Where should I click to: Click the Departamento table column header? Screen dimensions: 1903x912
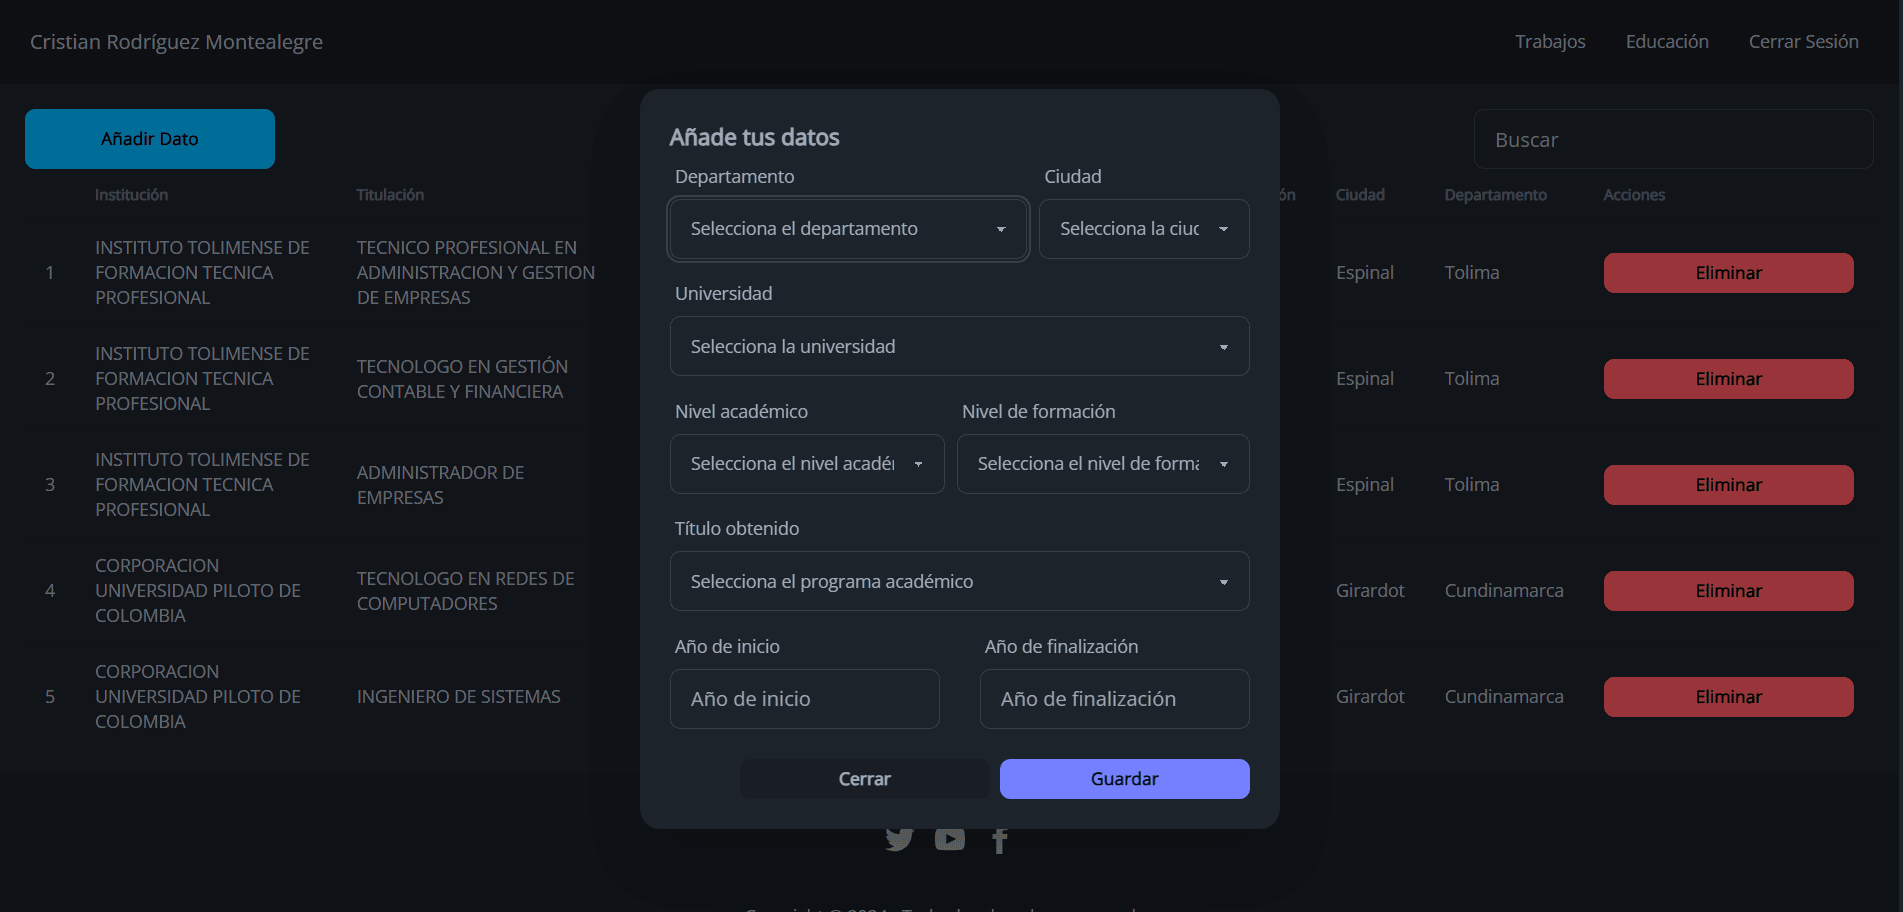click(1495, 195)
